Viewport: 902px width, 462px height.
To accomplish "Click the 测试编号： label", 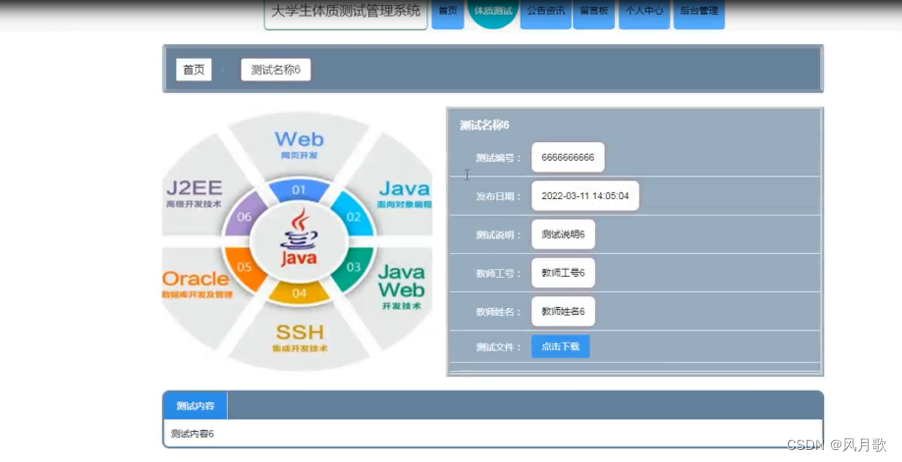I will point(498,158).
